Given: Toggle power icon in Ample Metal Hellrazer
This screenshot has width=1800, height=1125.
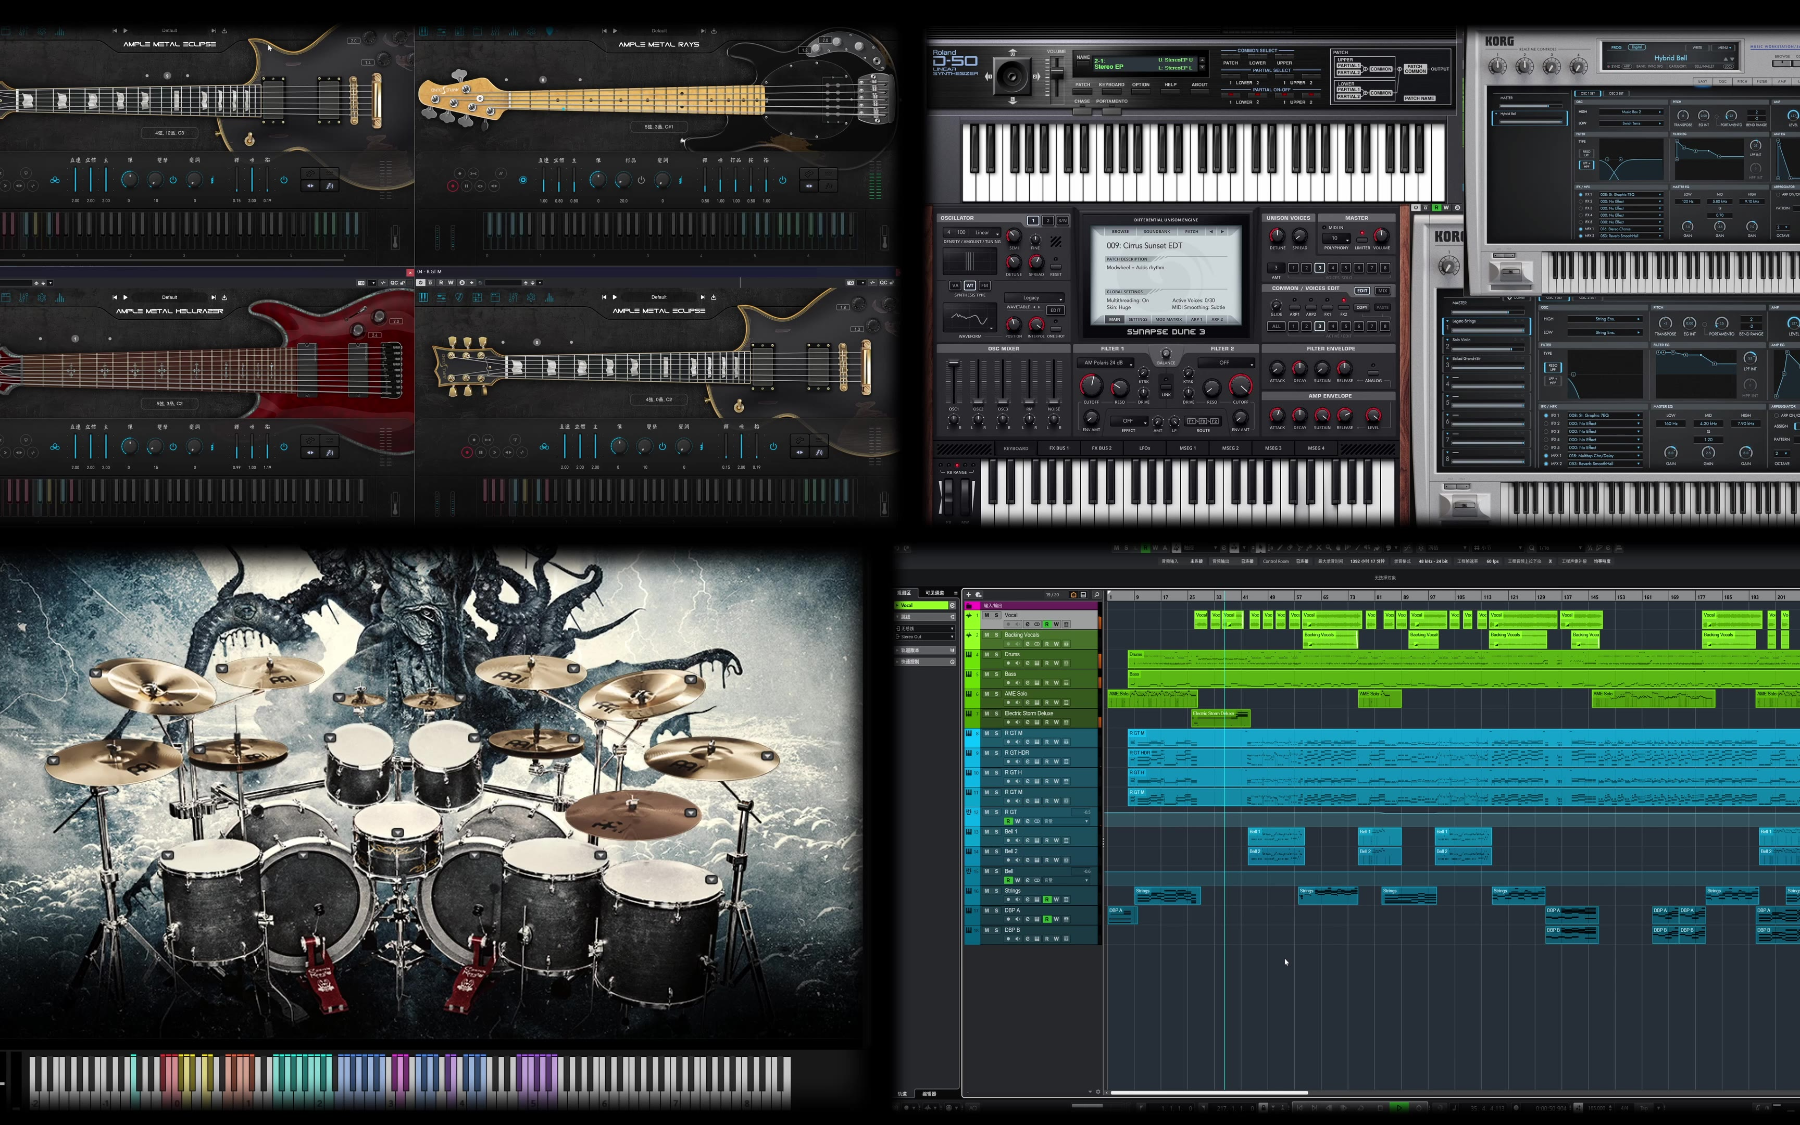Looking at the screenshot, I should click(173, 446).
